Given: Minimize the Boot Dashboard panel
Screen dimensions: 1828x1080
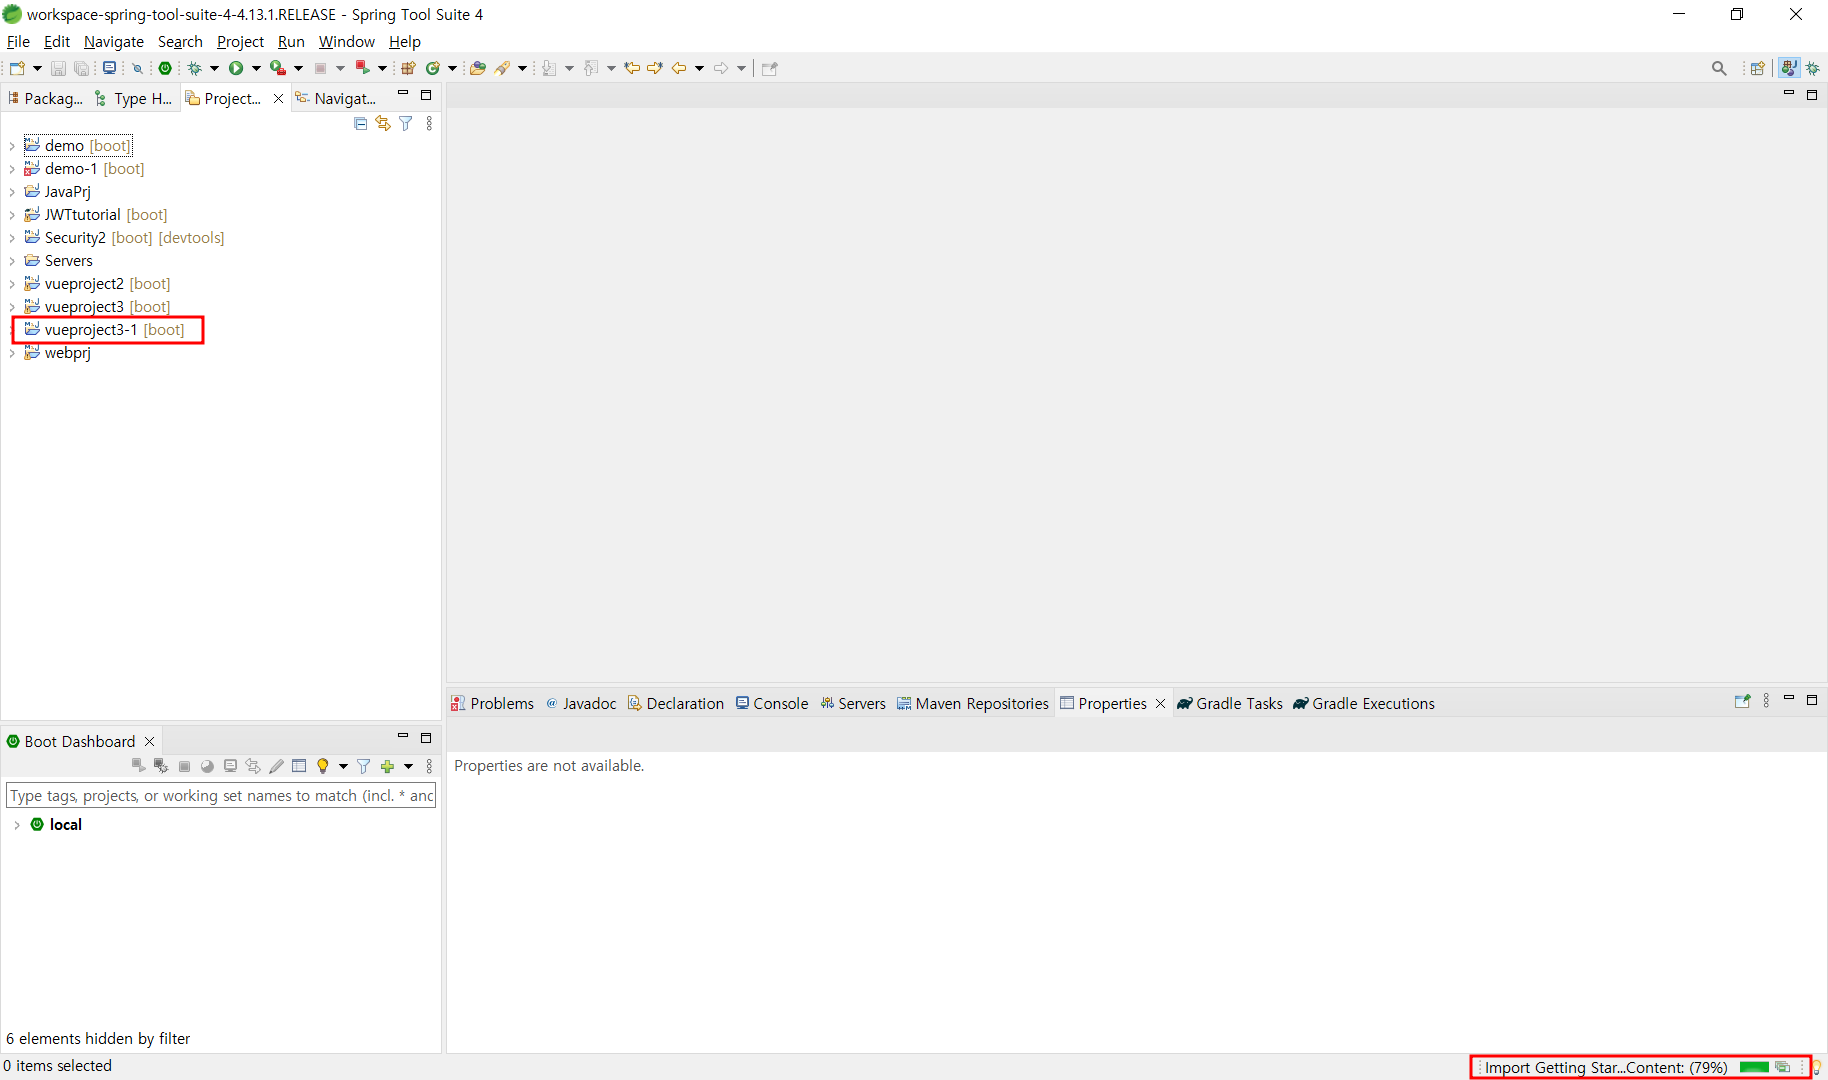Looking at the screenshot, I should click(x=403, y=737).
